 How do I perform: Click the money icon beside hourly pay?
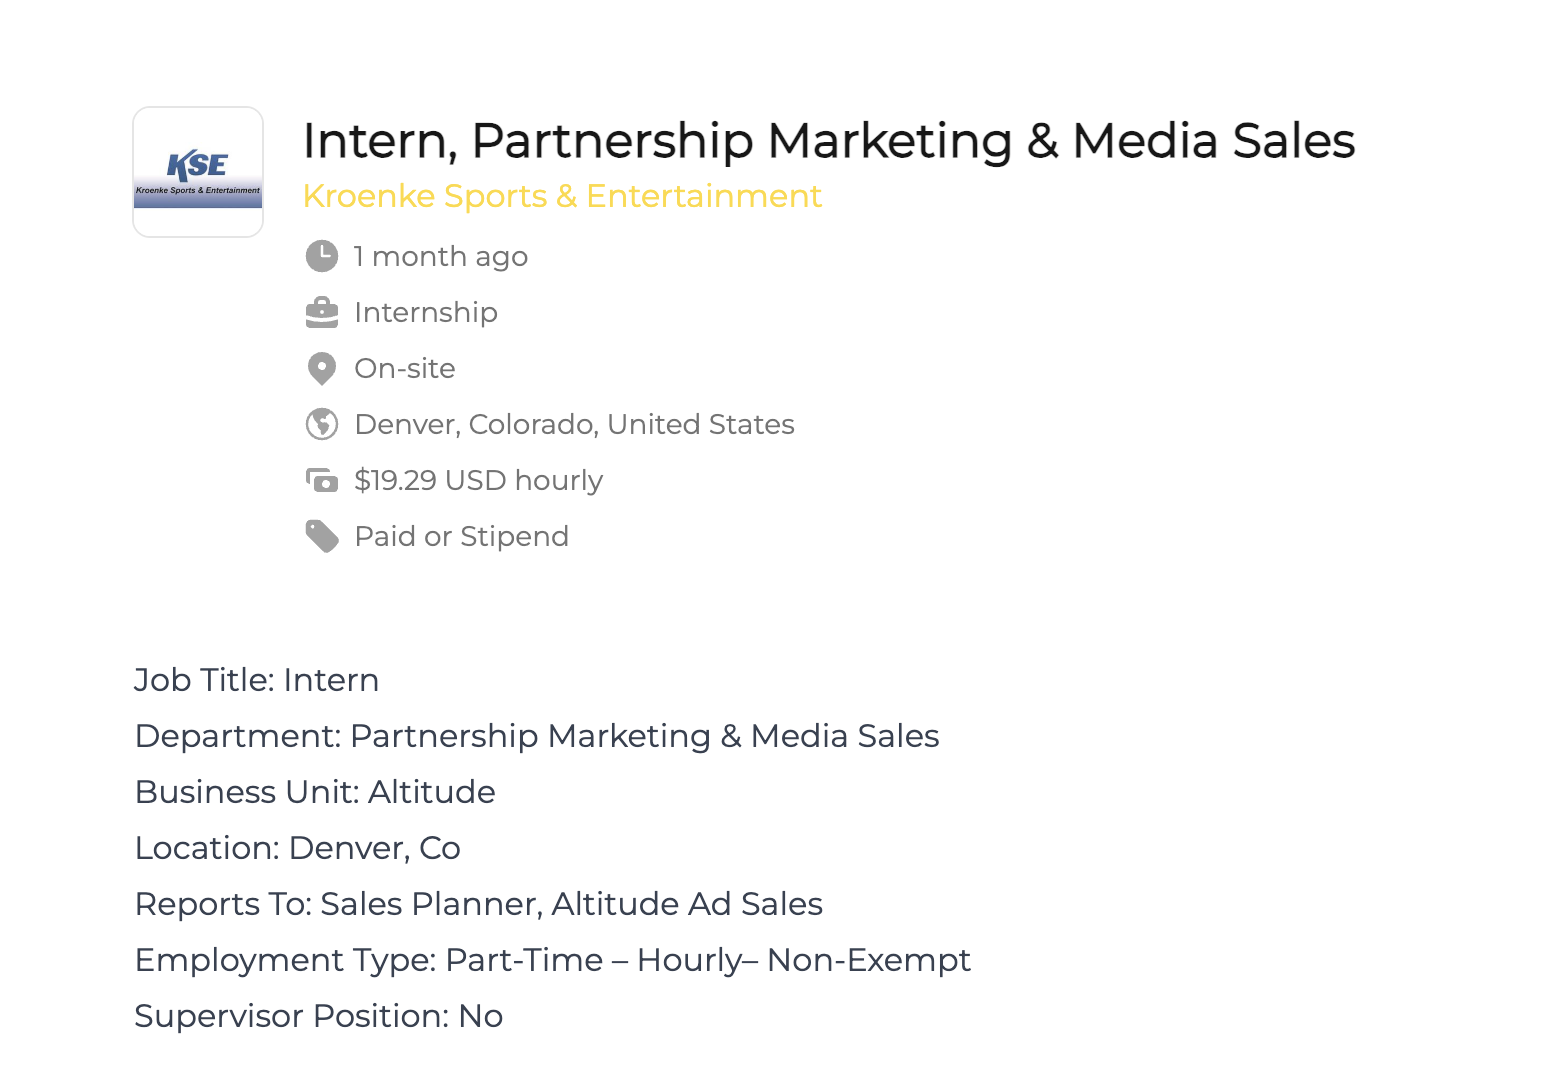[321, 481]
